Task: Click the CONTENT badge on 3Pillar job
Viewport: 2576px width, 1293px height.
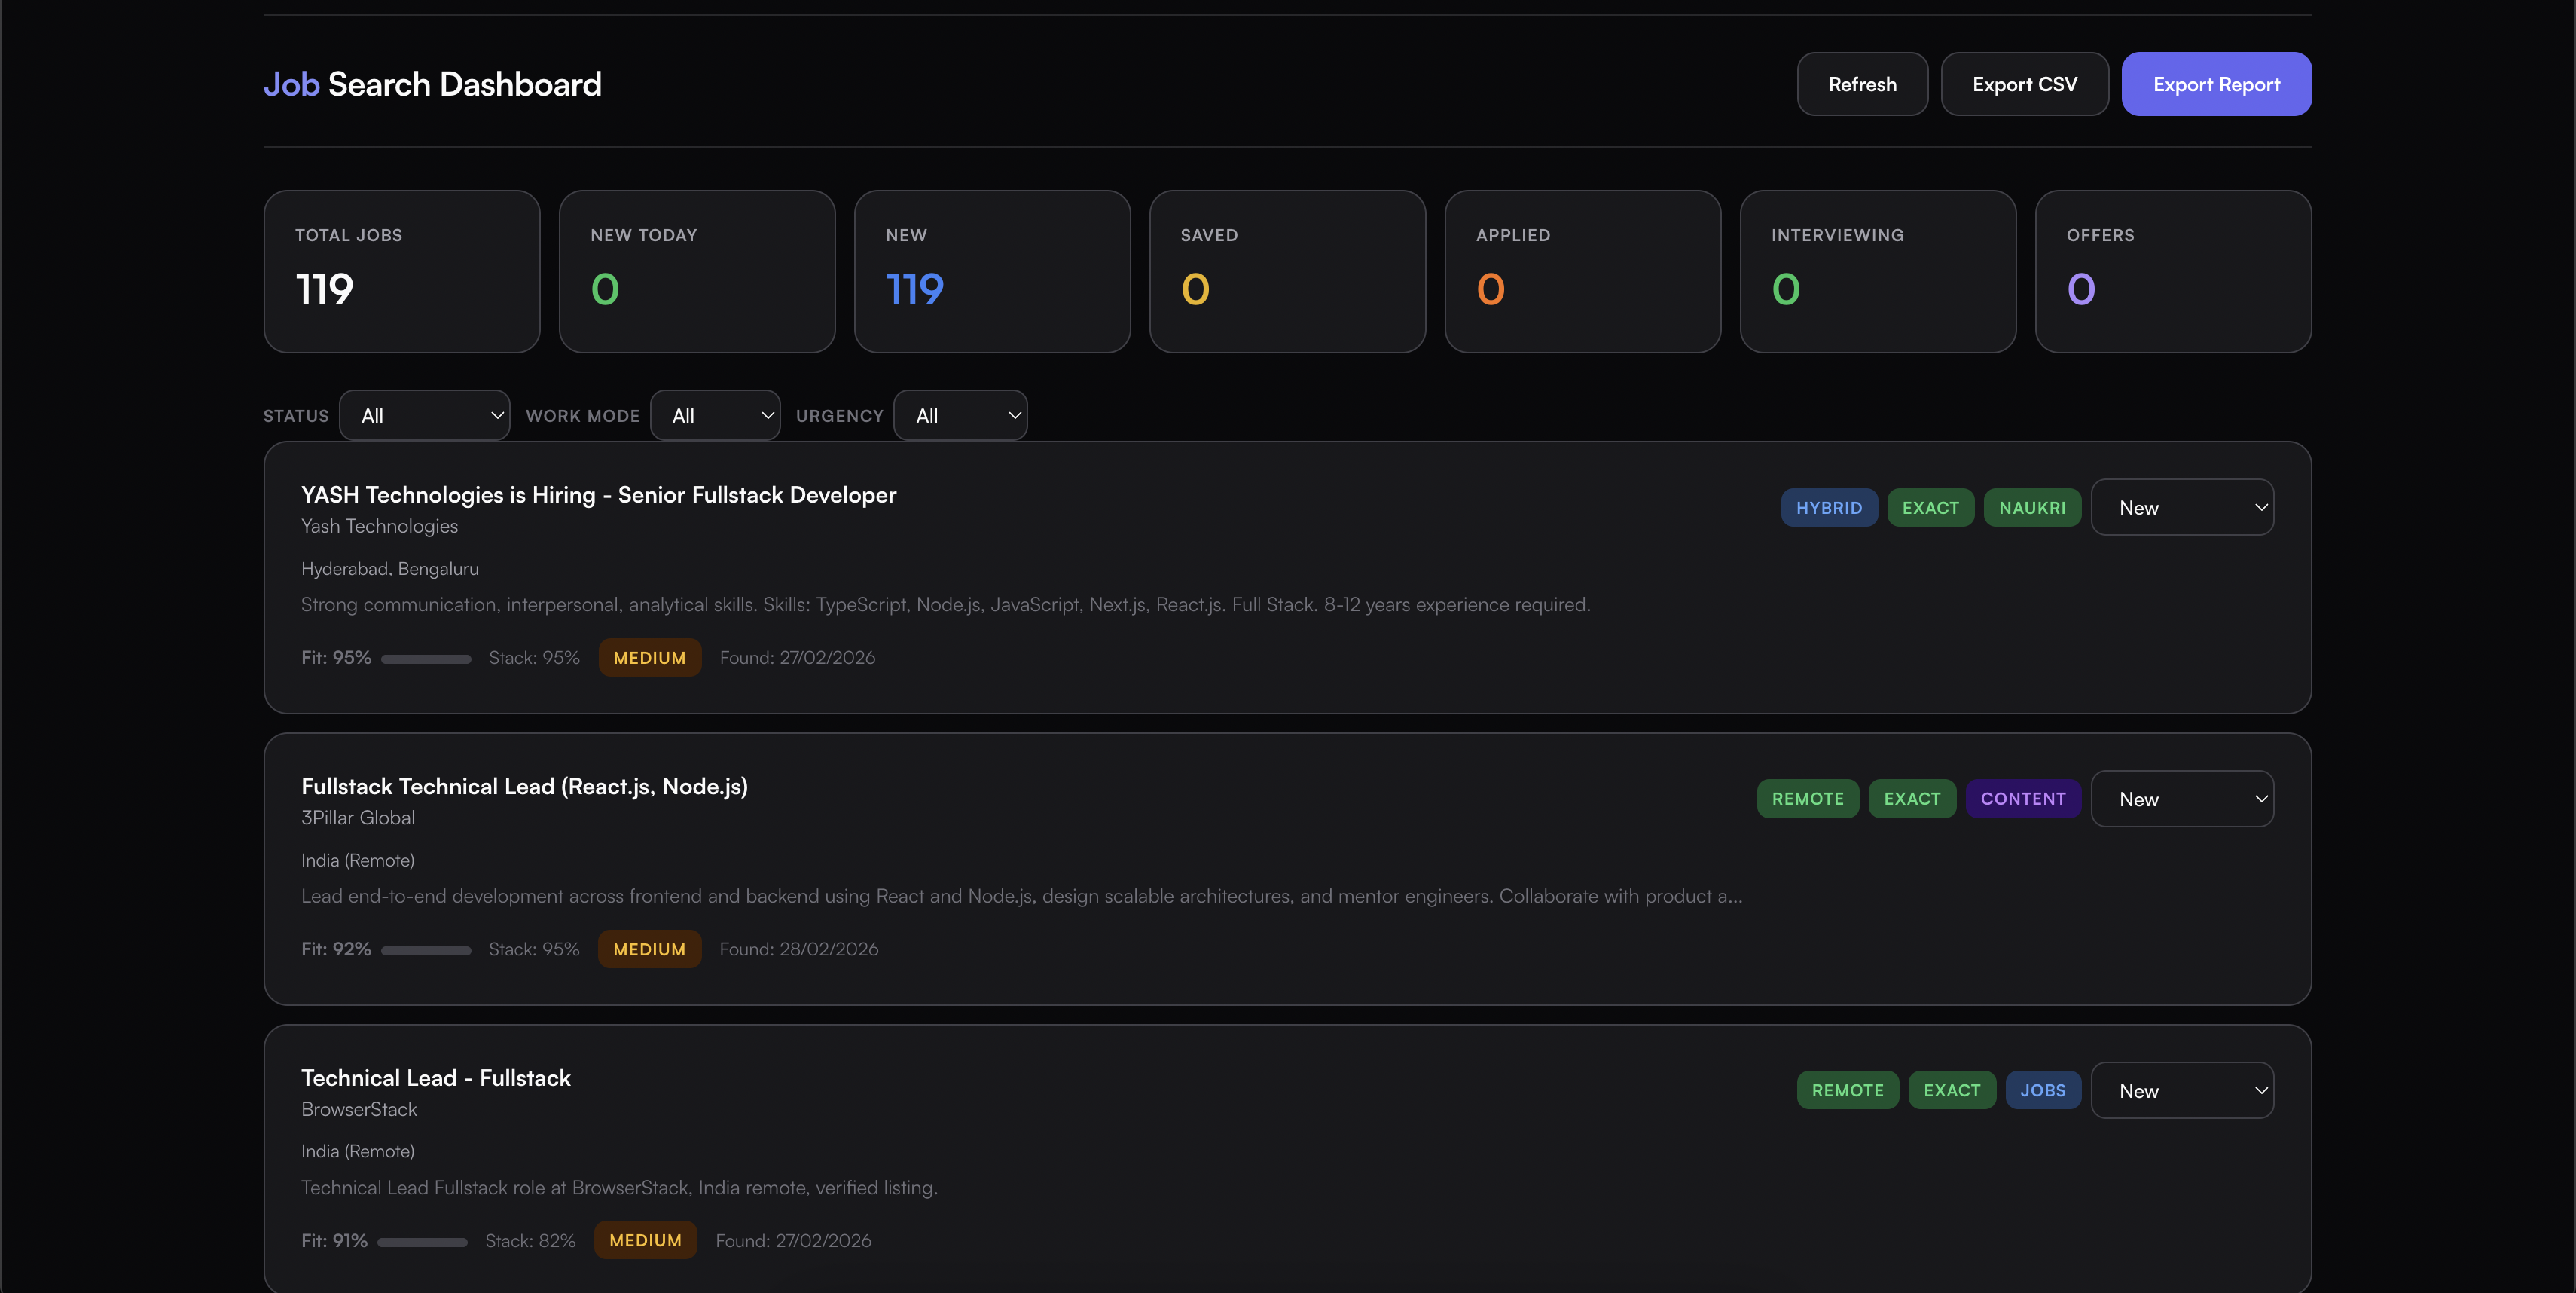Action: tap(2022, 799)
